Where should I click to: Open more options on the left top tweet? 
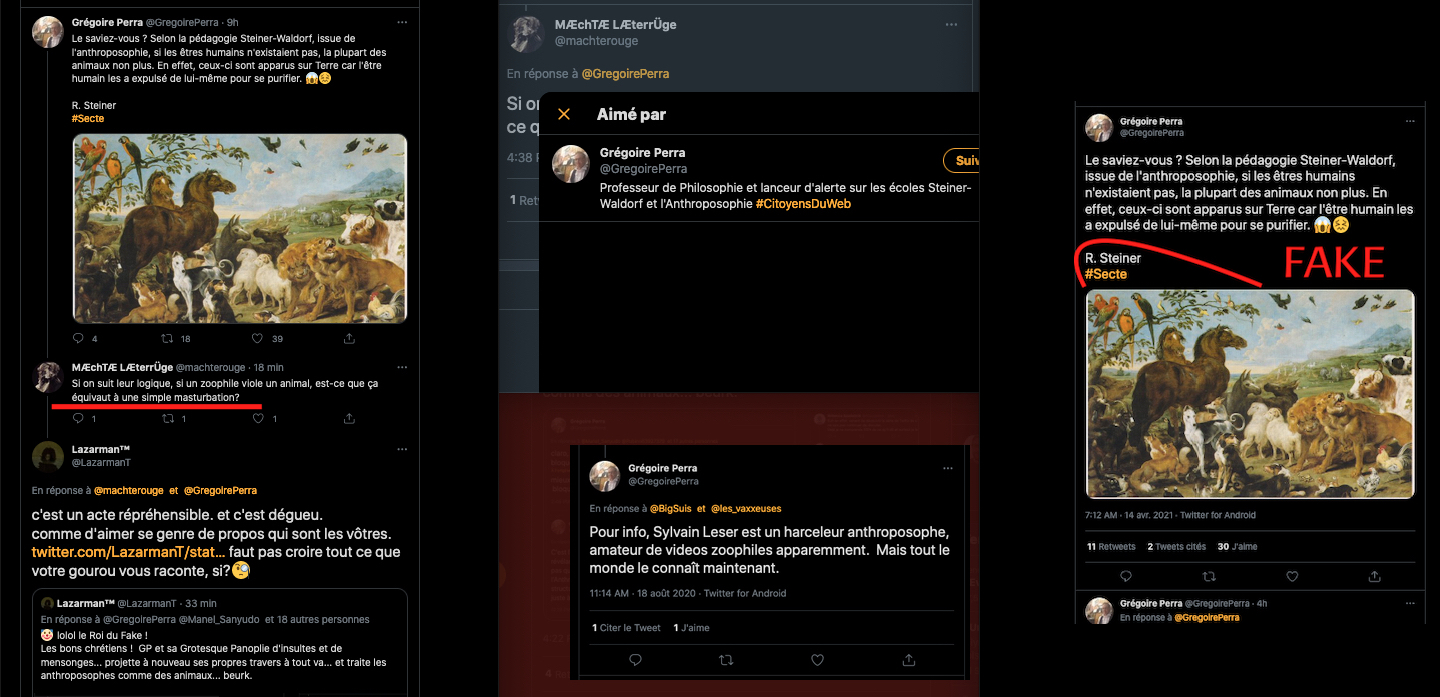tap(402, 22)
